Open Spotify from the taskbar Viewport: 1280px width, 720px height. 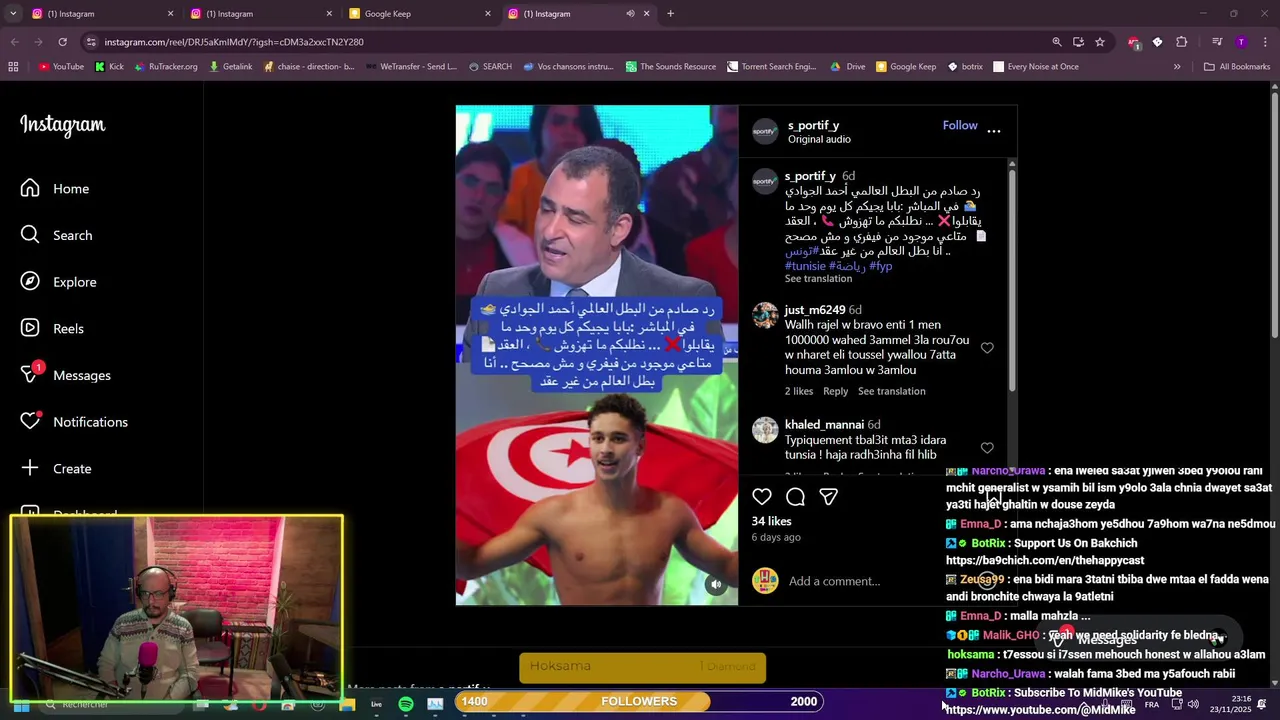click(x=406, y=704)
